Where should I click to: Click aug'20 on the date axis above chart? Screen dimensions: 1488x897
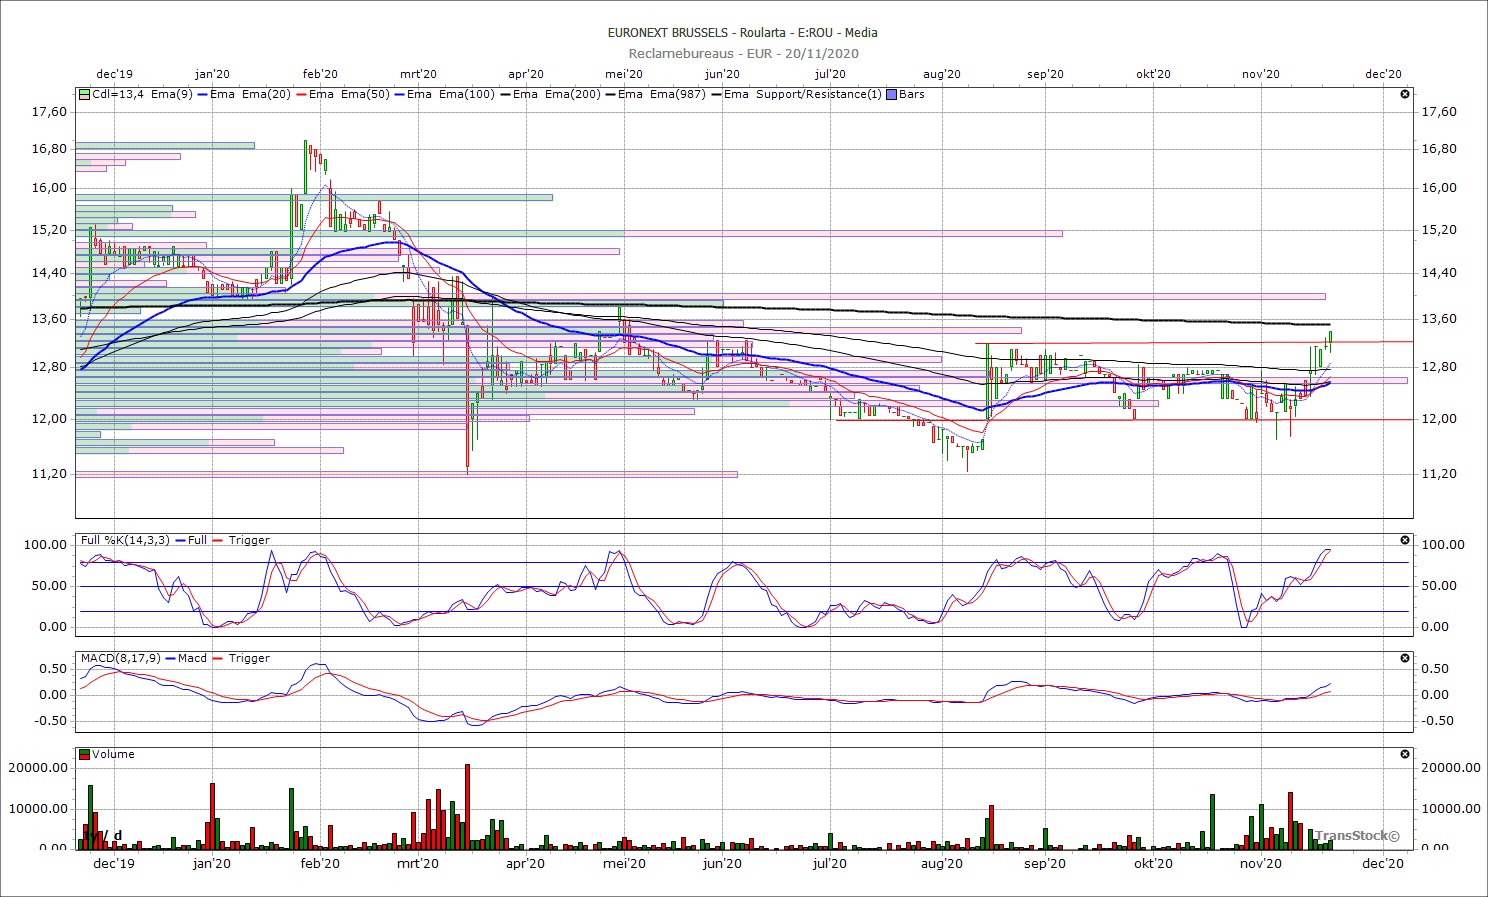[941, 74]
